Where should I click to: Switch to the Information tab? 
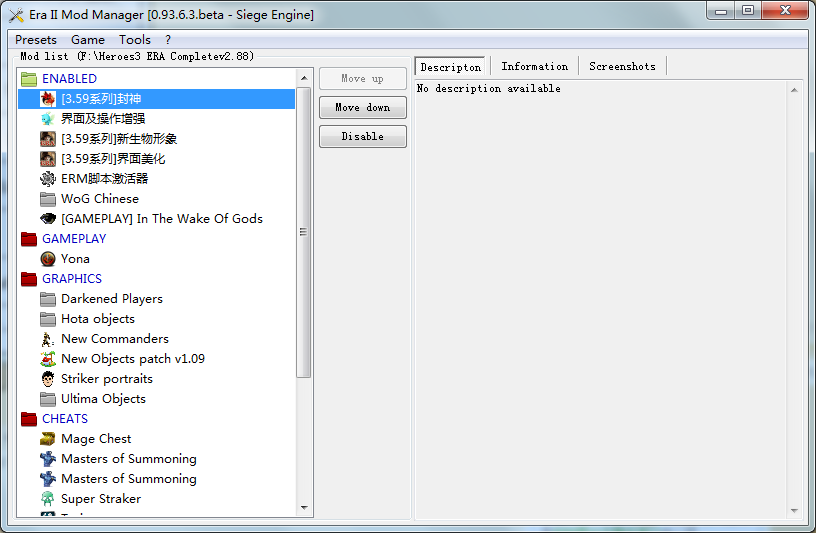534,67
